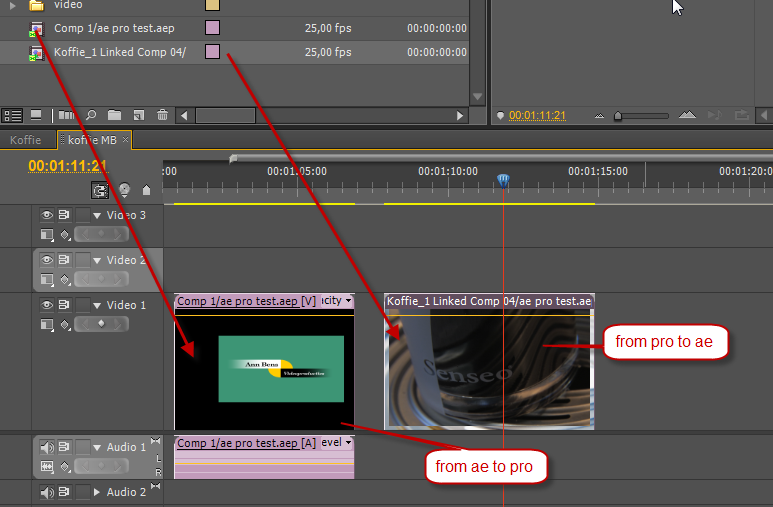Show keyframes icon on Video 1
The image size is (773, 507).
[x=65, y=325]
